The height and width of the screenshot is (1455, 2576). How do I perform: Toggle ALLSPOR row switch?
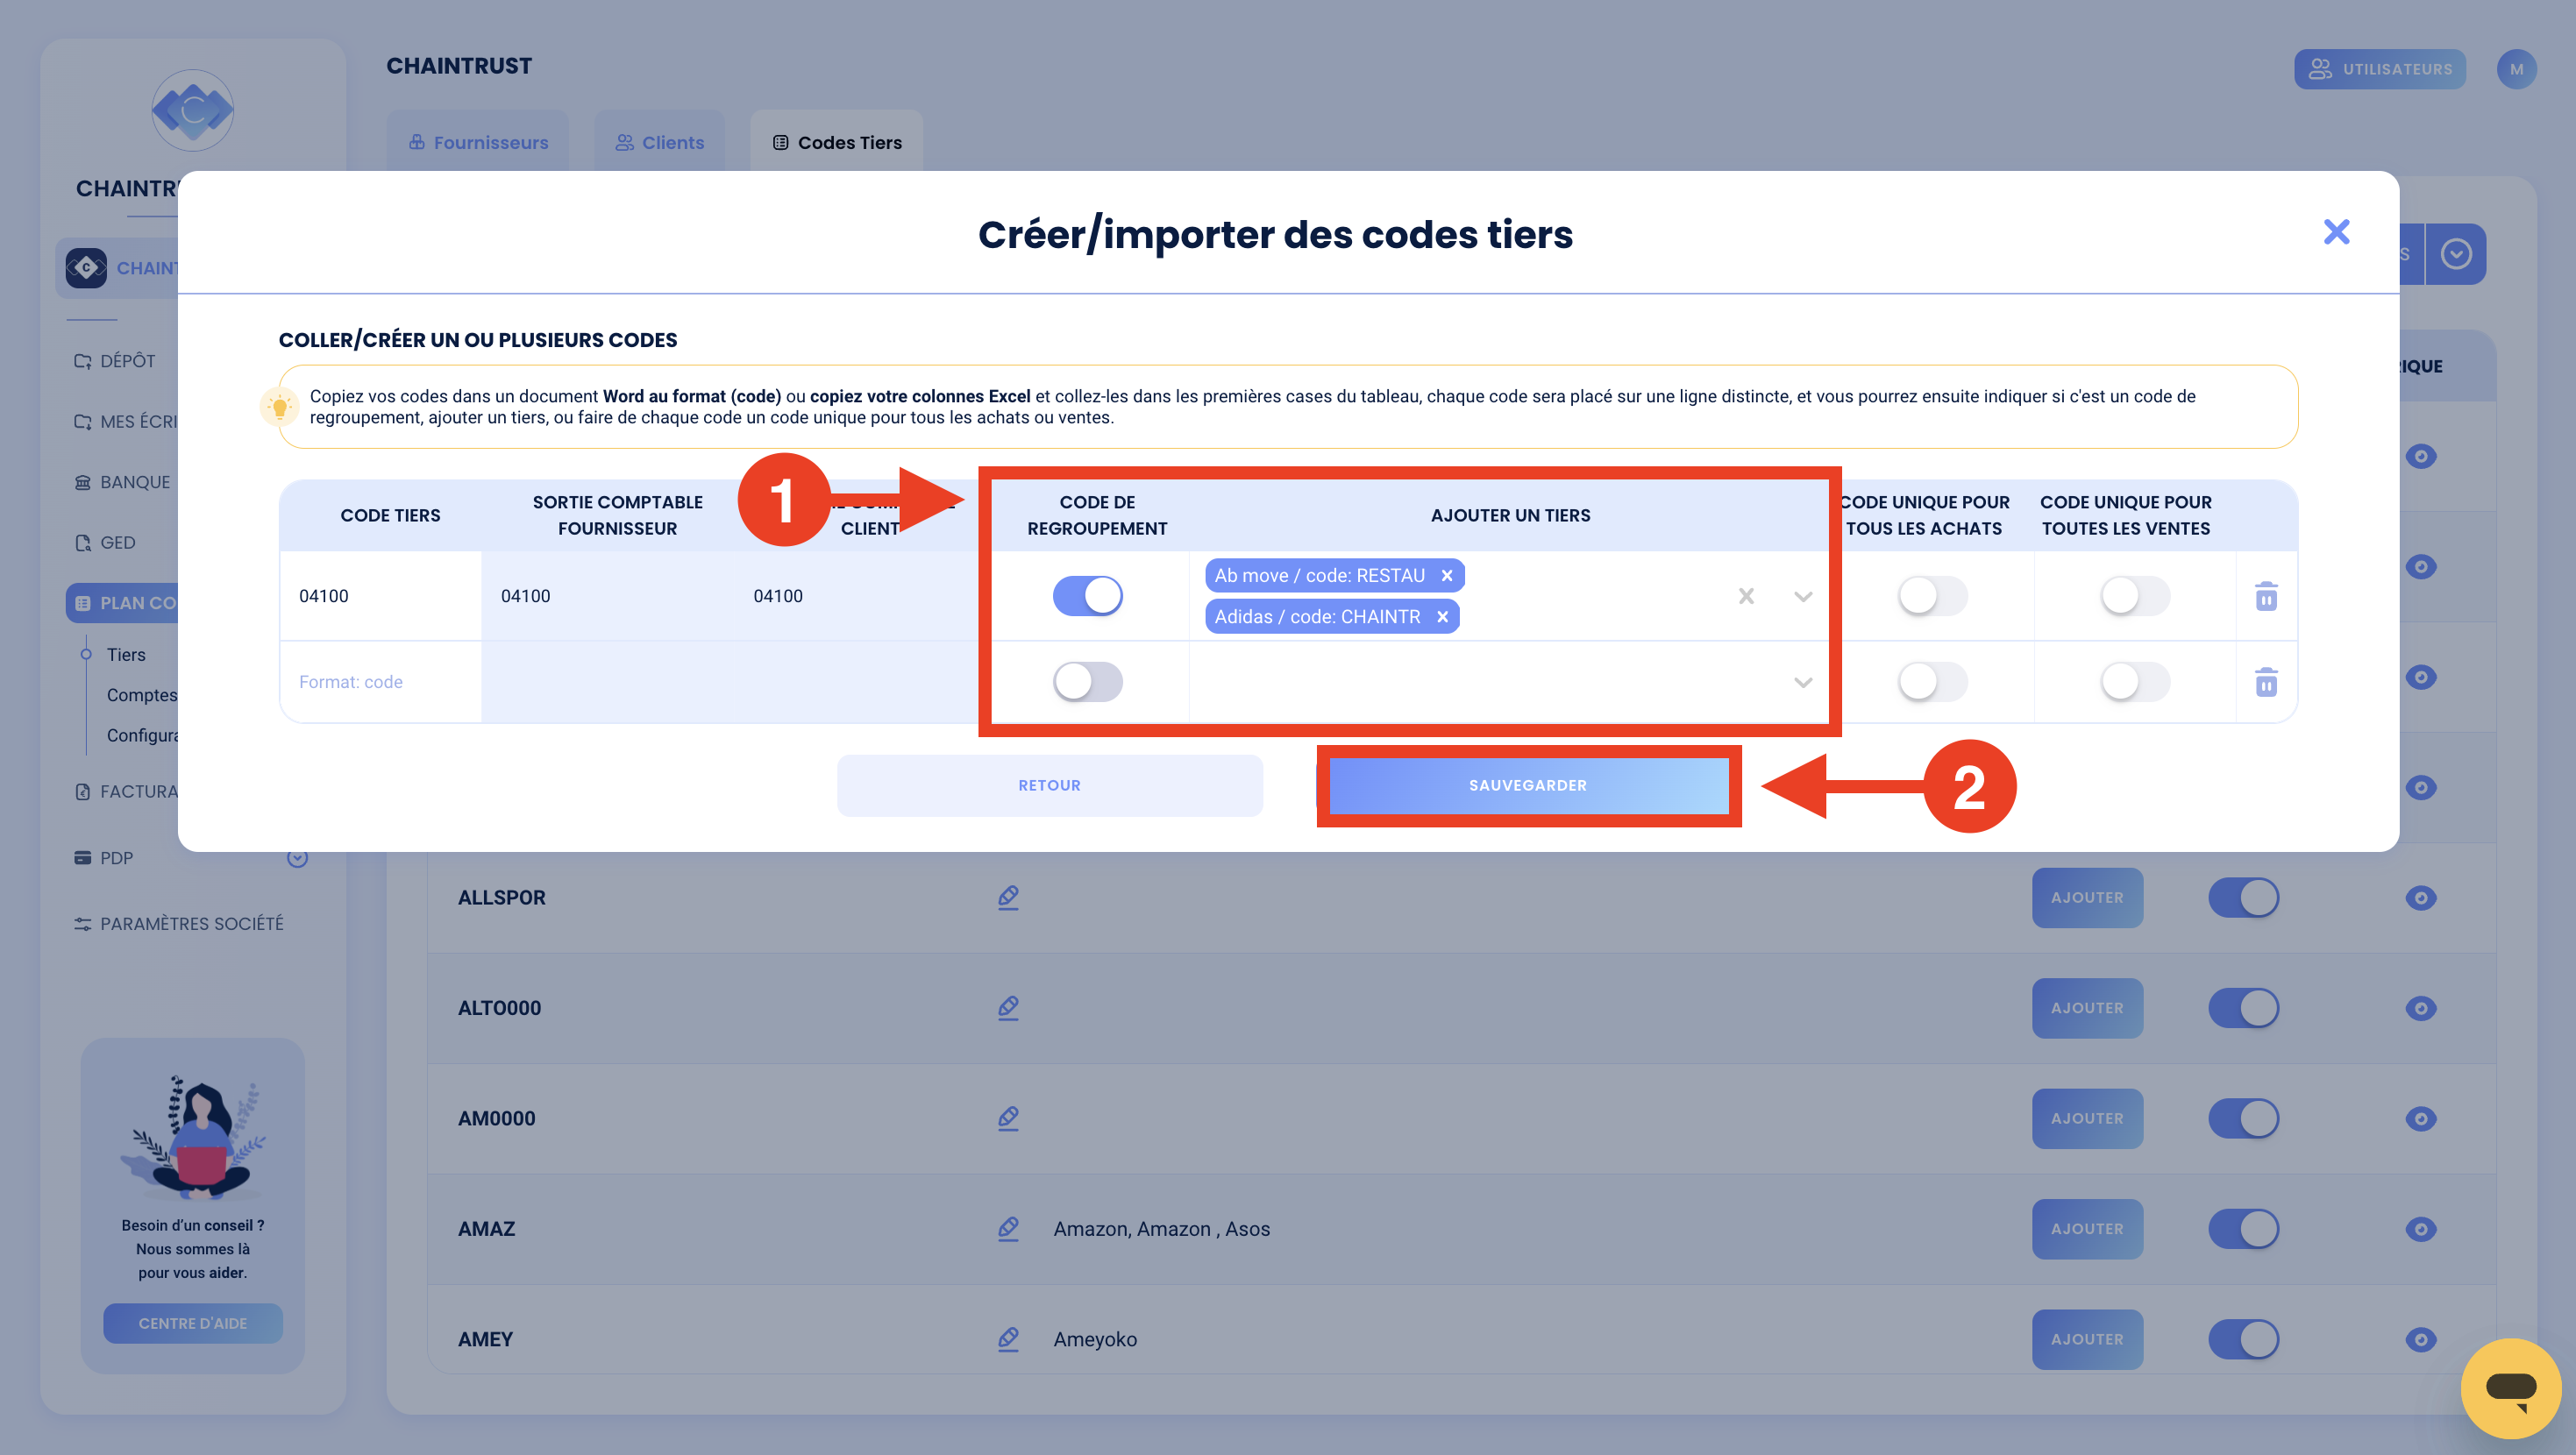click(x=2243, y=897)
